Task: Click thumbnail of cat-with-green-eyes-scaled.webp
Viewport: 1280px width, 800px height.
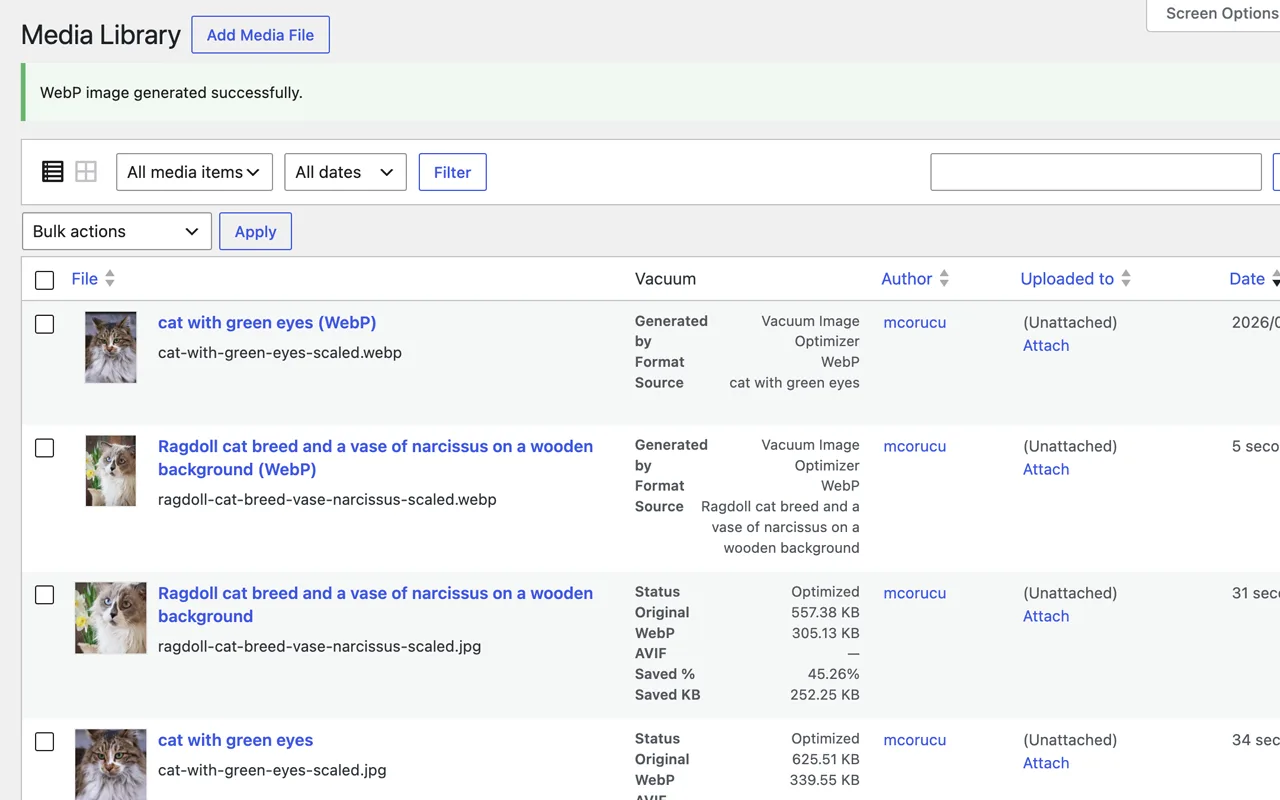Action: (111, 347)
